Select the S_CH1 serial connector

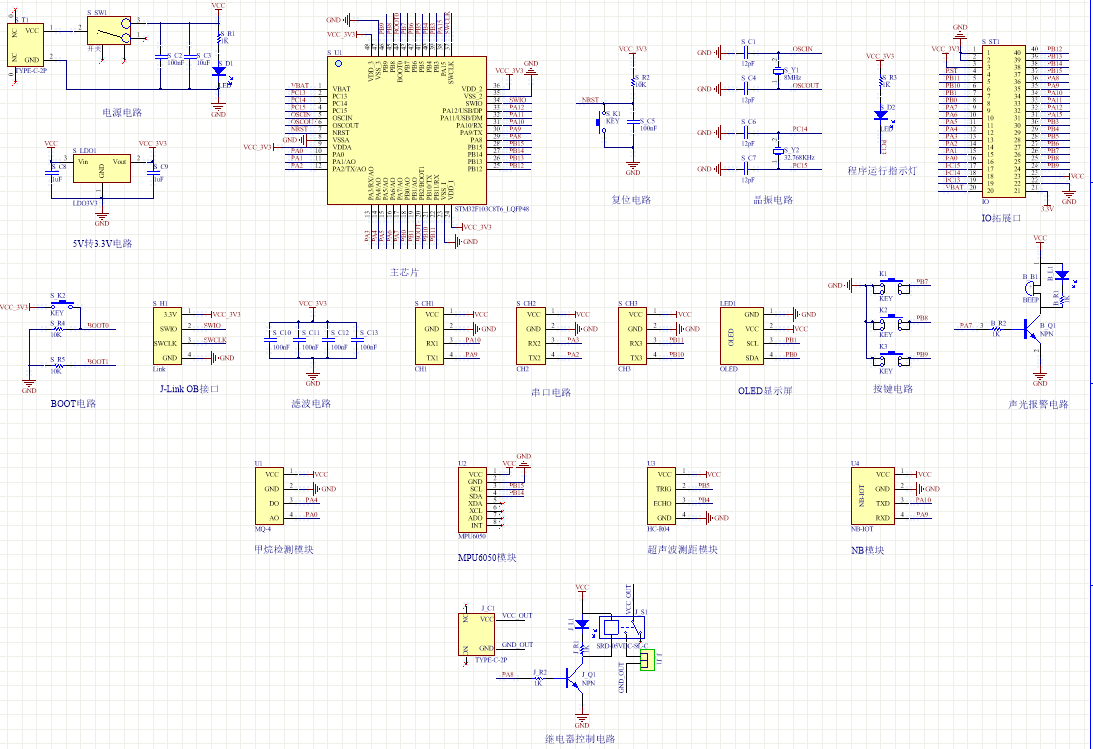(429, 336)
